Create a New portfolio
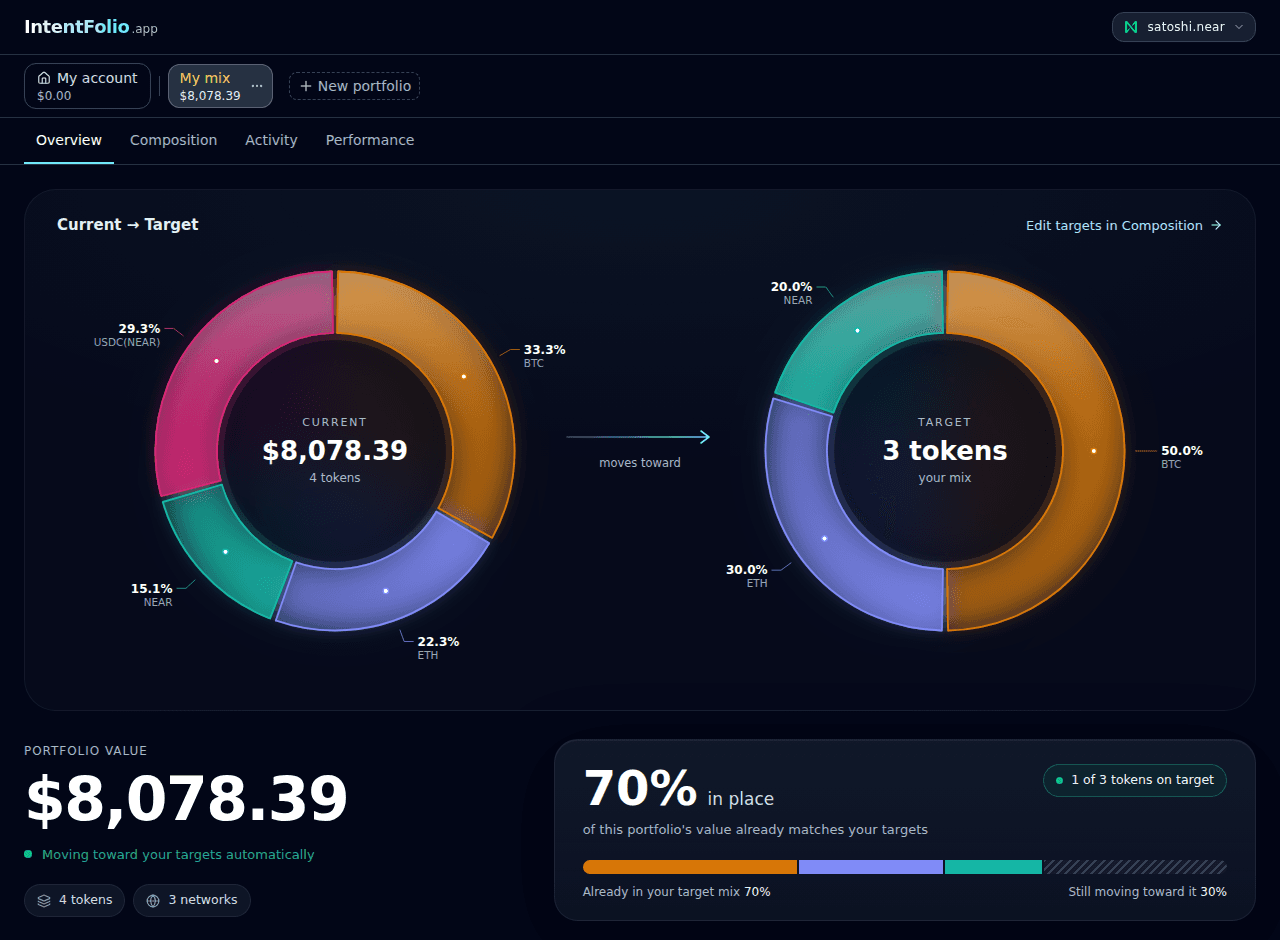Screen dimensions: 1280x940 (x=354, y=86)
